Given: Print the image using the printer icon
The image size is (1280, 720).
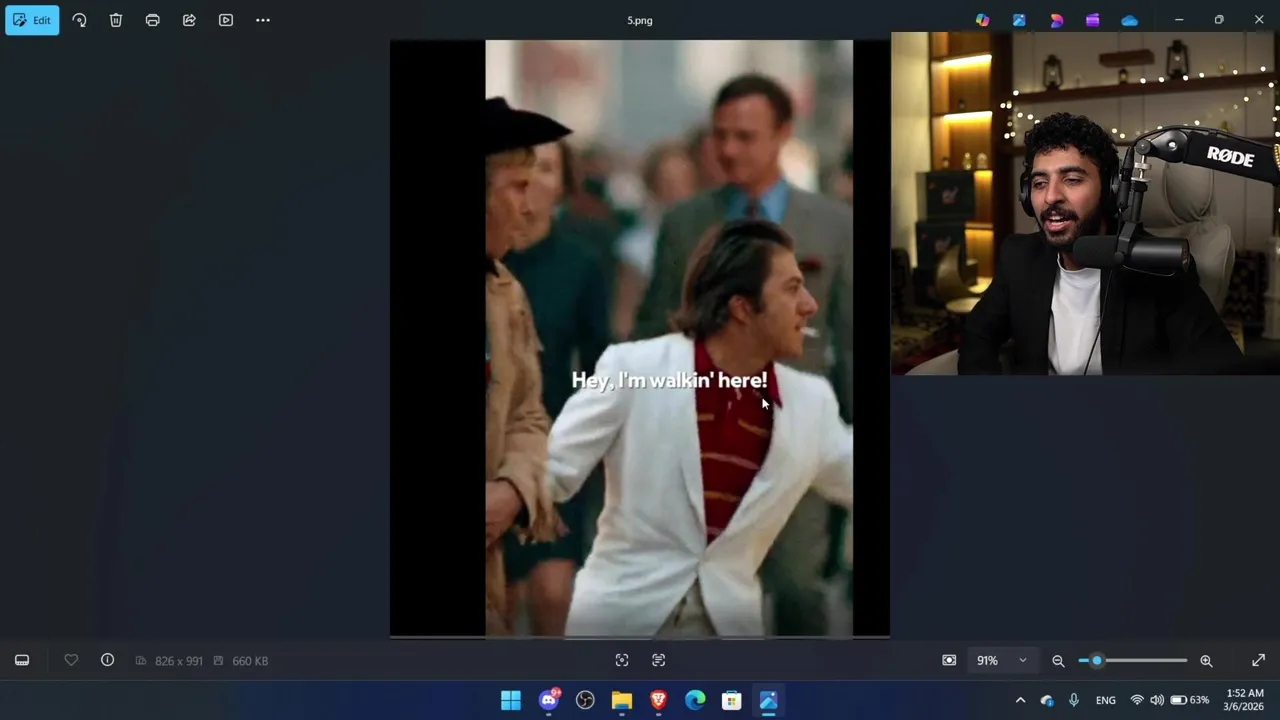Looking at the screenshot, I should (152, 20).
